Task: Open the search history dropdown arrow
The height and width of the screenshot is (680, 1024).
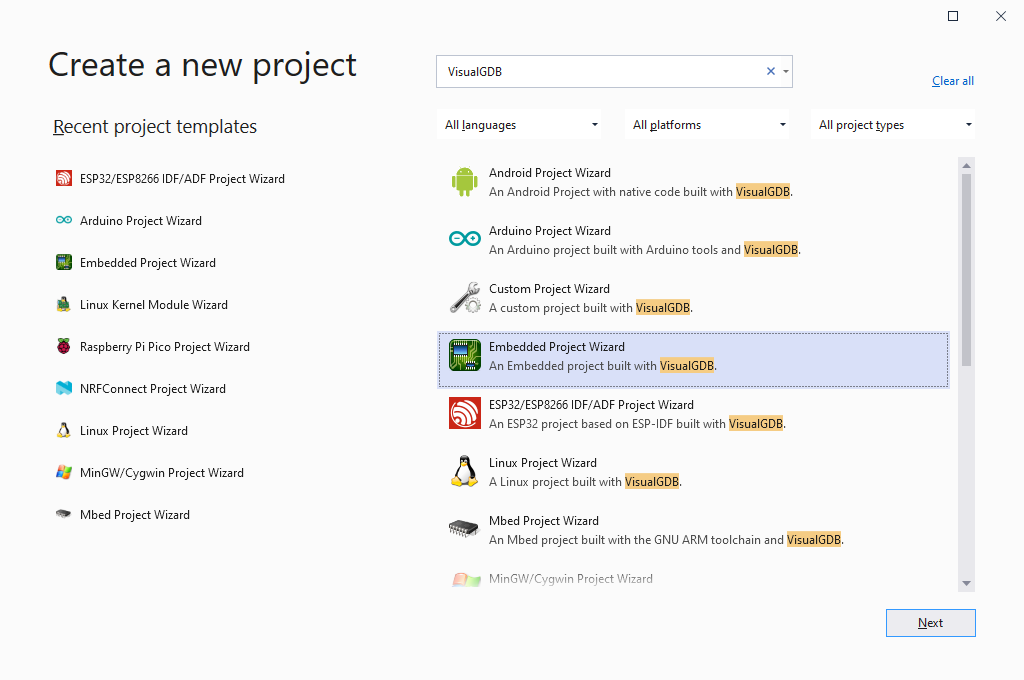Action: click(x=786, y=71)
